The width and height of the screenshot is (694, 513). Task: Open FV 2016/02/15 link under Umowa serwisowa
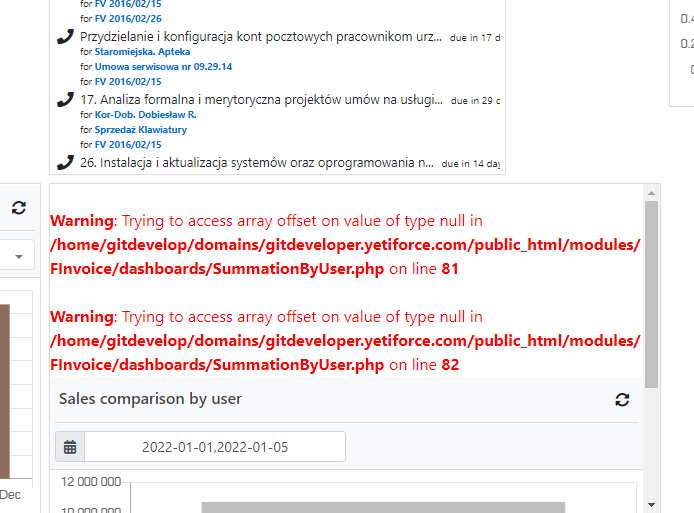(x=128, y=82)
